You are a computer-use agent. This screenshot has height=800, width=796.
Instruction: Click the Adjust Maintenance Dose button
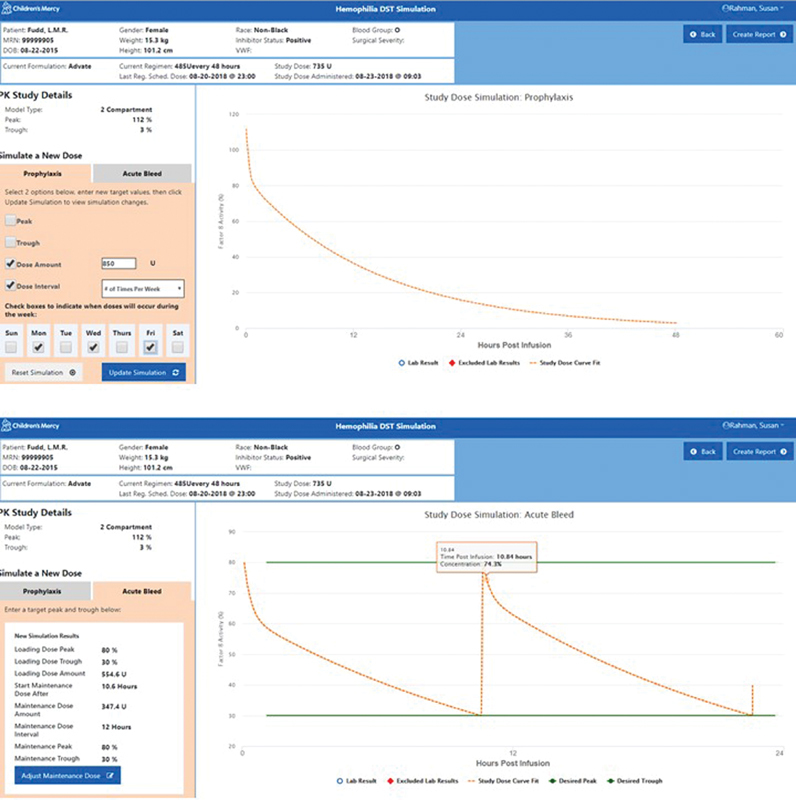[67, 776]
